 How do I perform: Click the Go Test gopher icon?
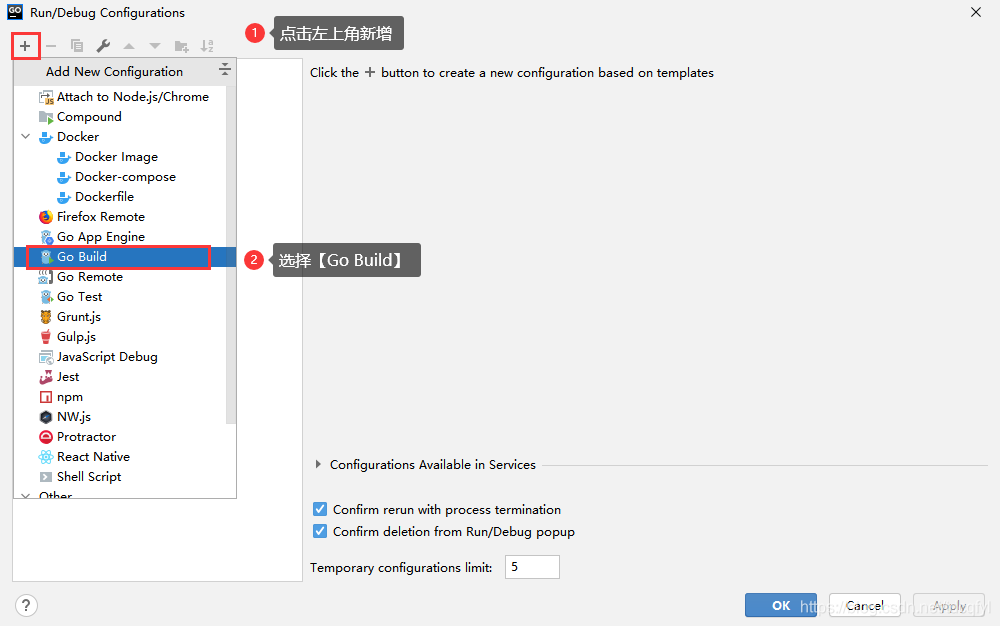click(45, 297)
